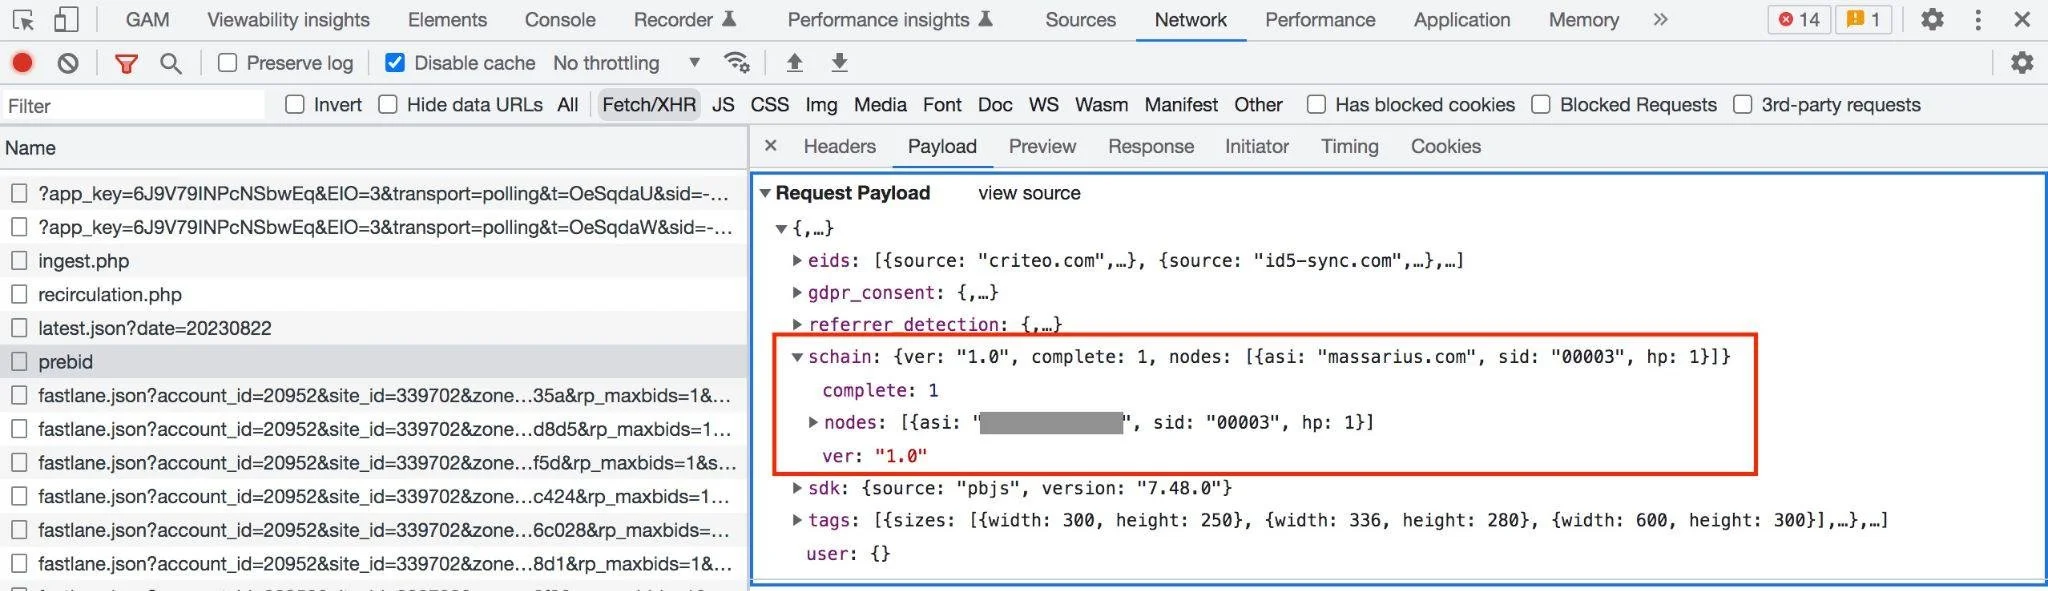Expand the sdk object
The width and height of the screenshot is (2048, 591).
797,488
